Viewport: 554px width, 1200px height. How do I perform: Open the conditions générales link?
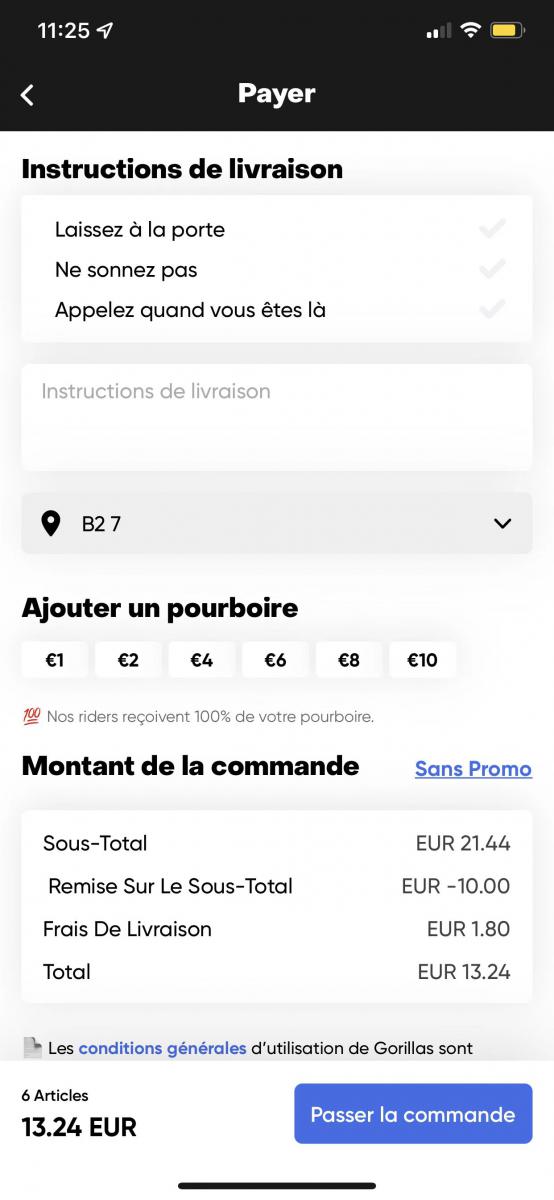(162, 1048)
